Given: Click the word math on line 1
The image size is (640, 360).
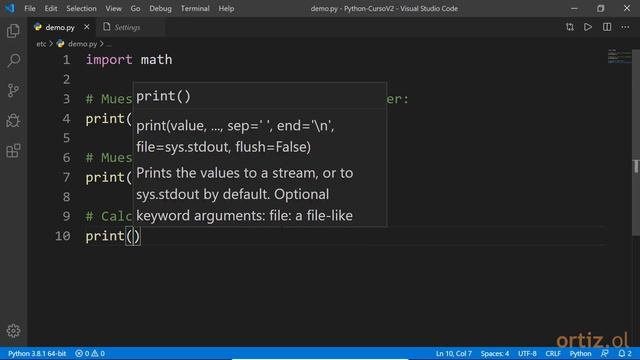Looking at the screenshot, I should [156, 60].
